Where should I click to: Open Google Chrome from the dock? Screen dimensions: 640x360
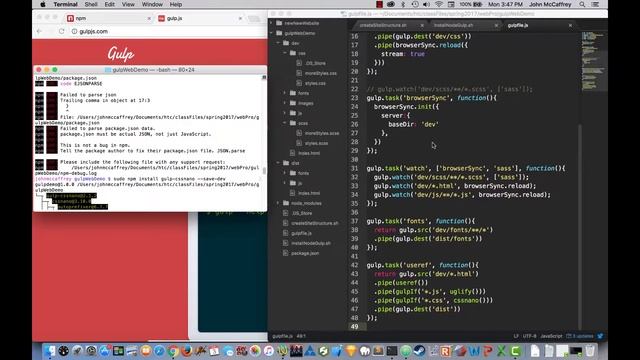point(173,351)
